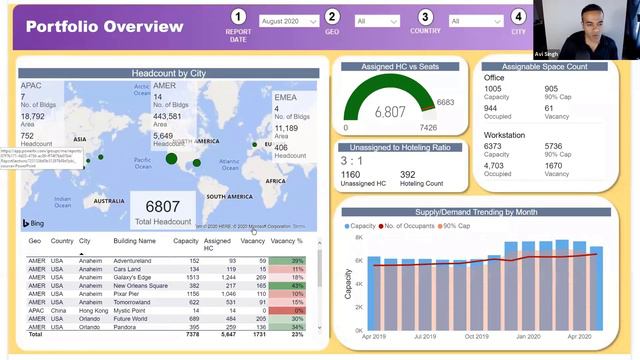Click the Capacity legend marker in trending chart

347,226
